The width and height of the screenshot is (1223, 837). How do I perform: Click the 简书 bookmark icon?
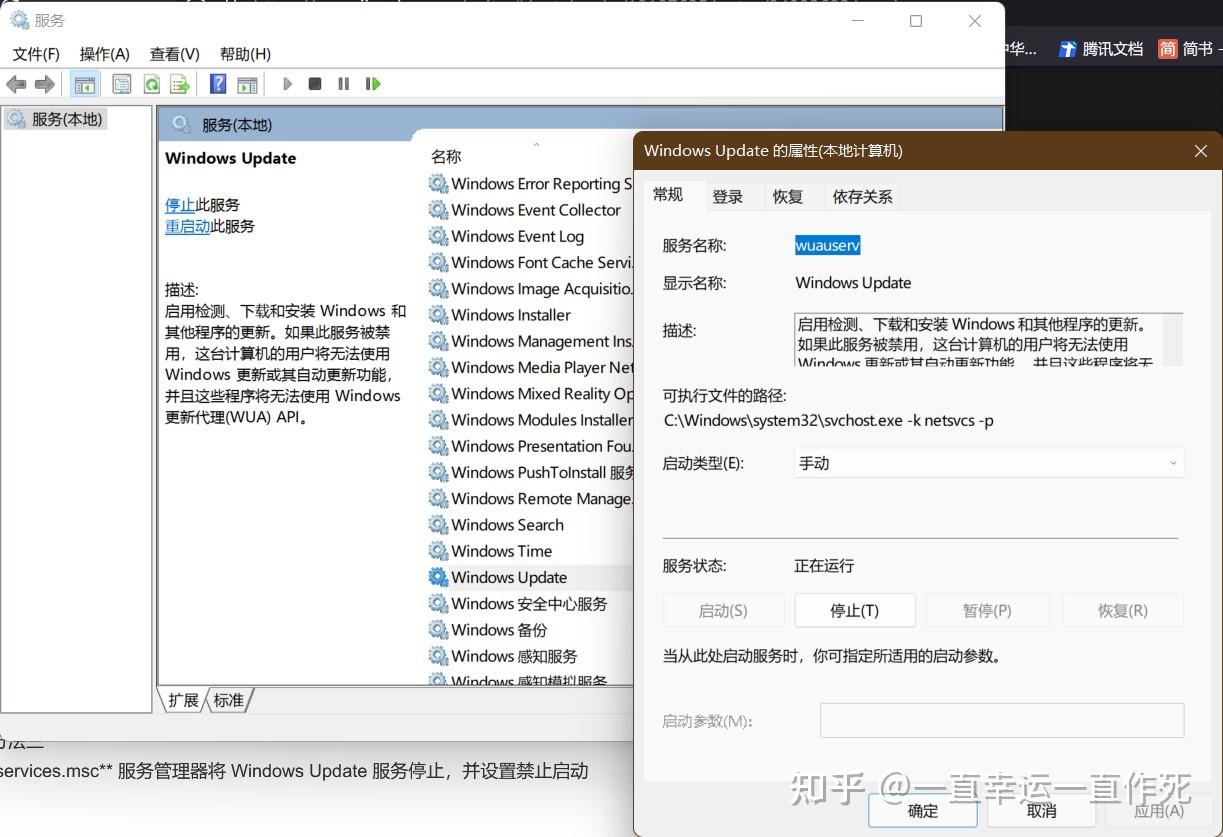(x=1167, y=49)
